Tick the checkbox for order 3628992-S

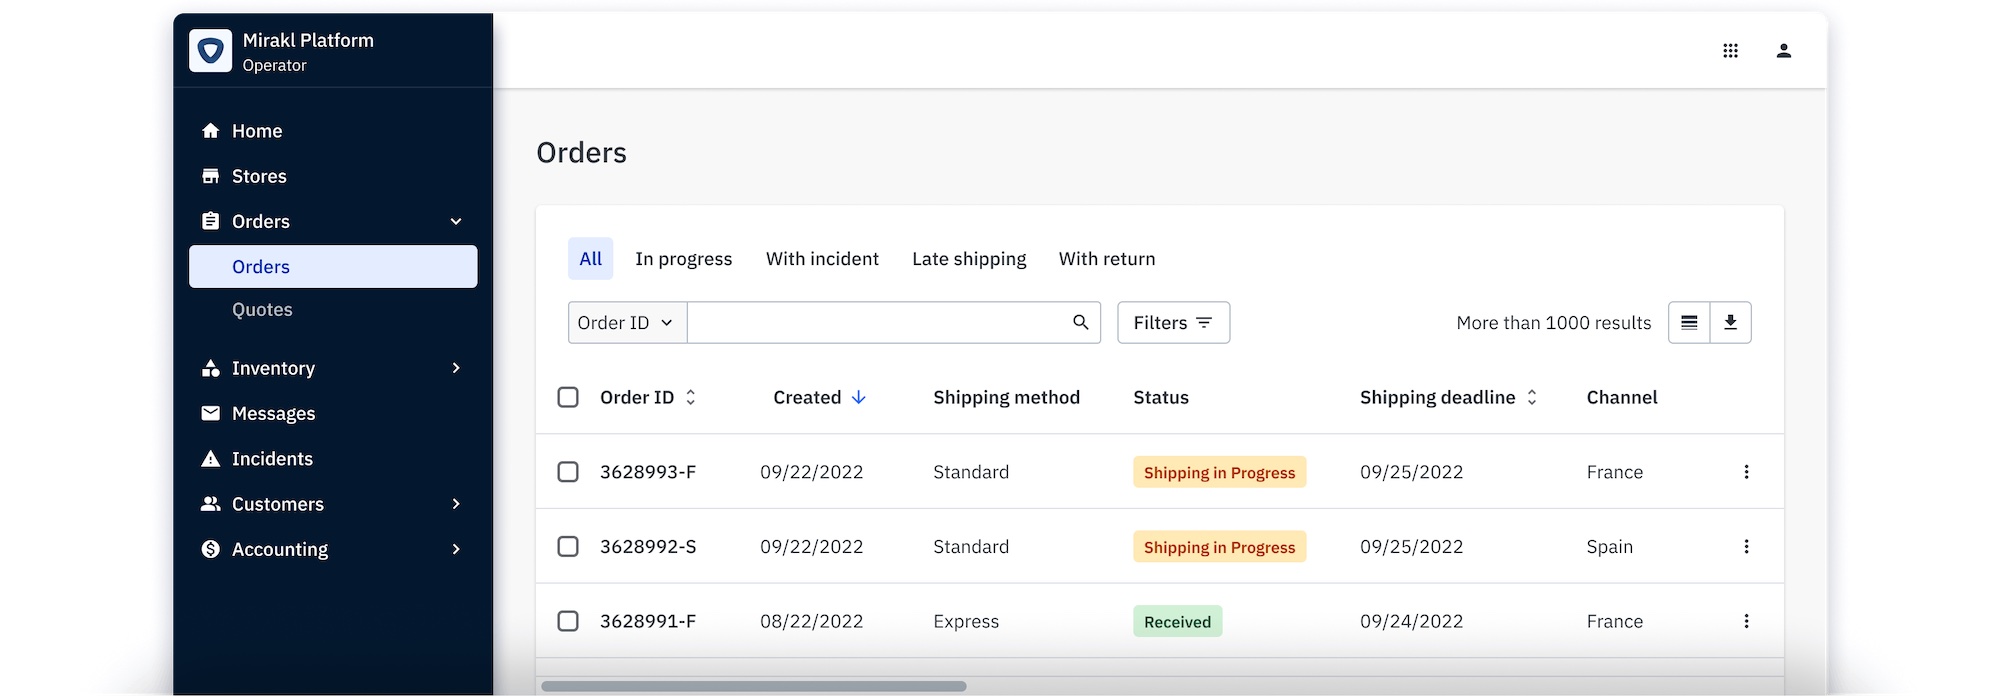point(568,546)
